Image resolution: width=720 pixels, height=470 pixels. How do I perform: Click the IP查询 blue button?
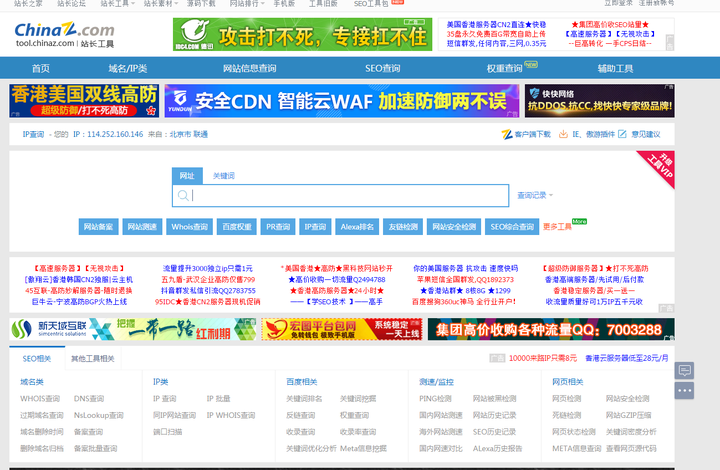coord(315,227)
